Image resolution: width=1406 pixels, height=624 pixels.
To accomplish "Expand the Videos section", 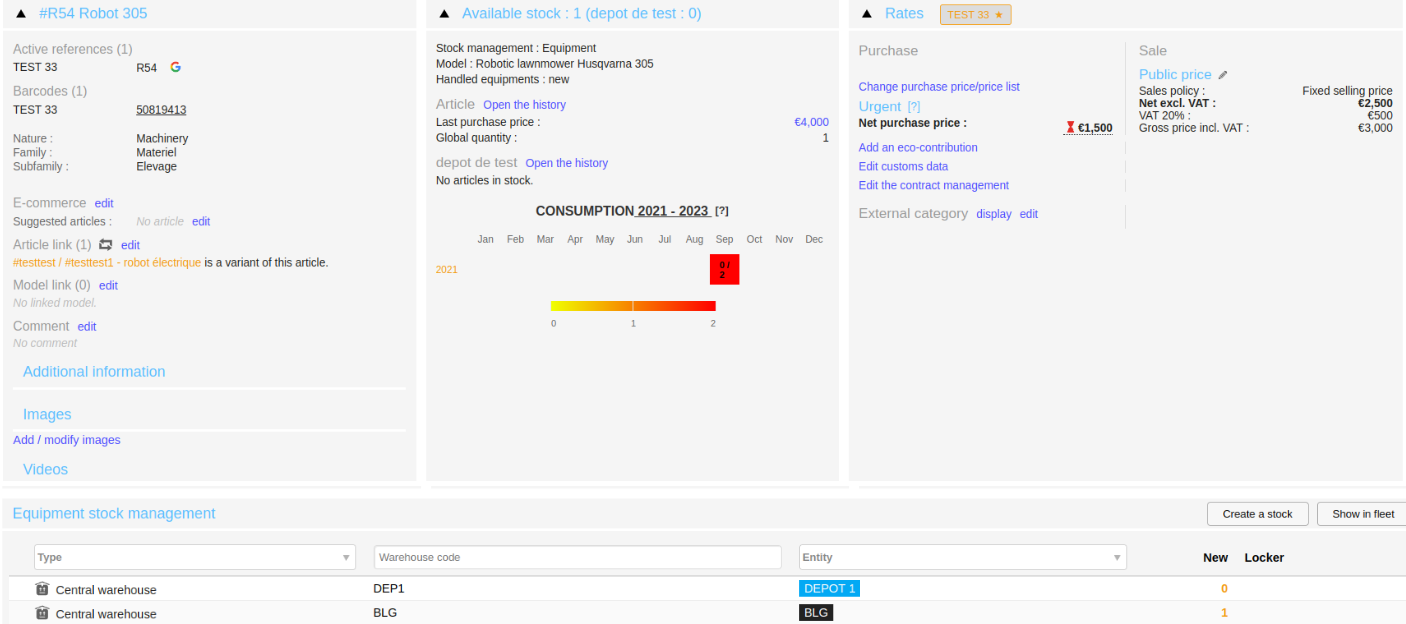I will pyautogui.click(x=46, y=470).
